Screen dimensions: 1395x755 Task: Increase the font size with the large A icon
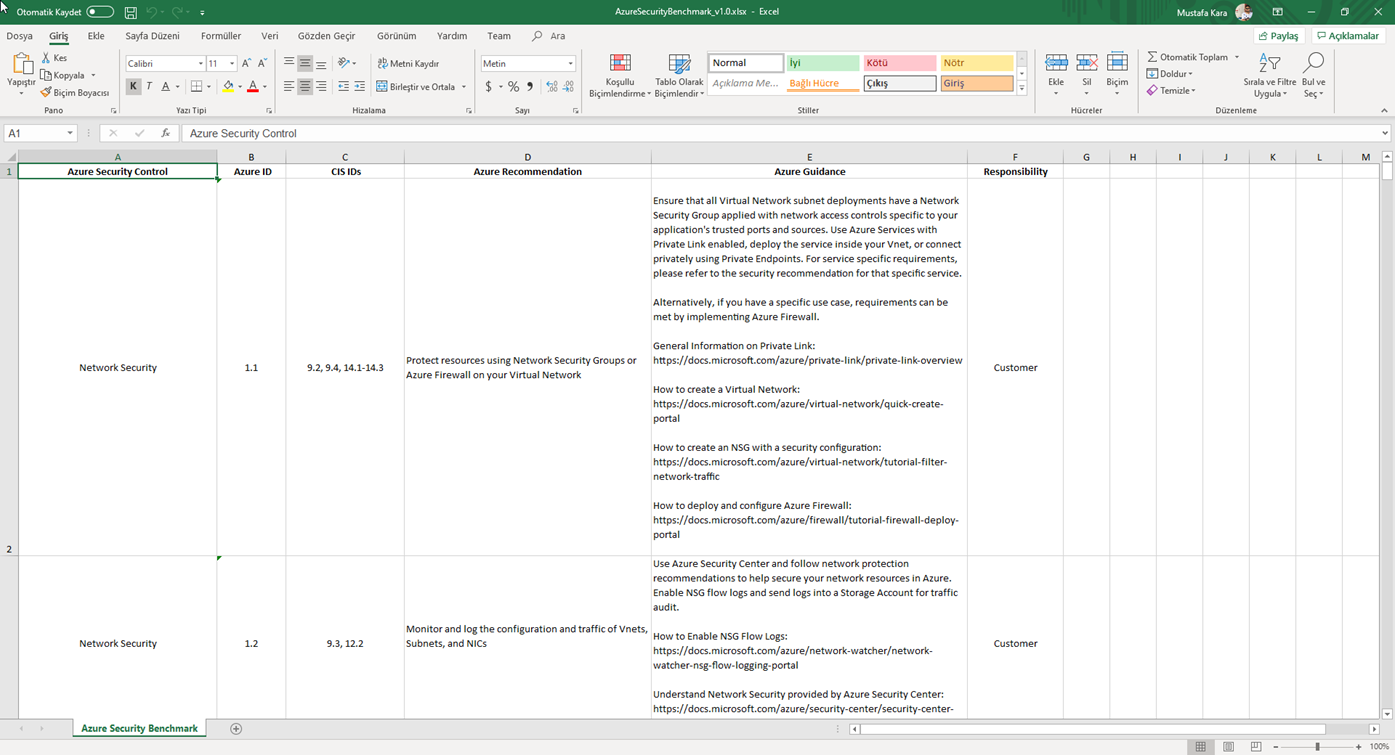click(246, 63)
